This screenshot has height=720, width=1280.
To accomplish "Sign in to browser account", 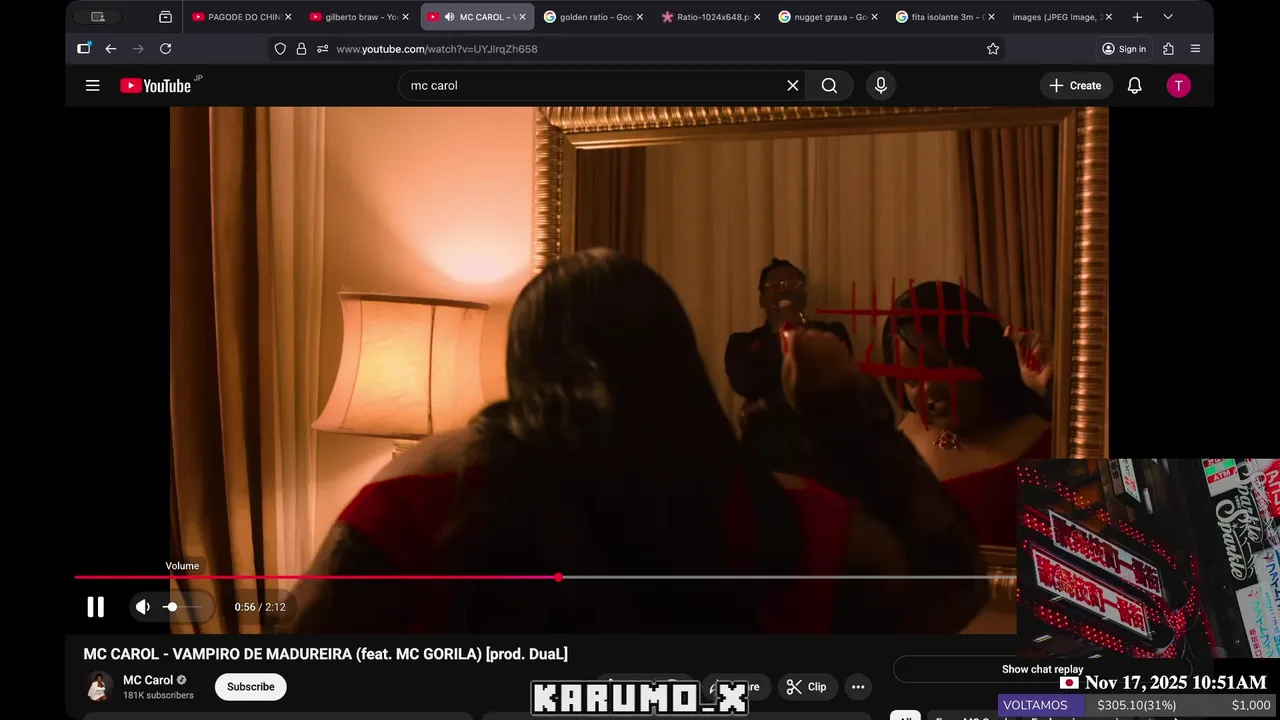I will (1124, 49).
